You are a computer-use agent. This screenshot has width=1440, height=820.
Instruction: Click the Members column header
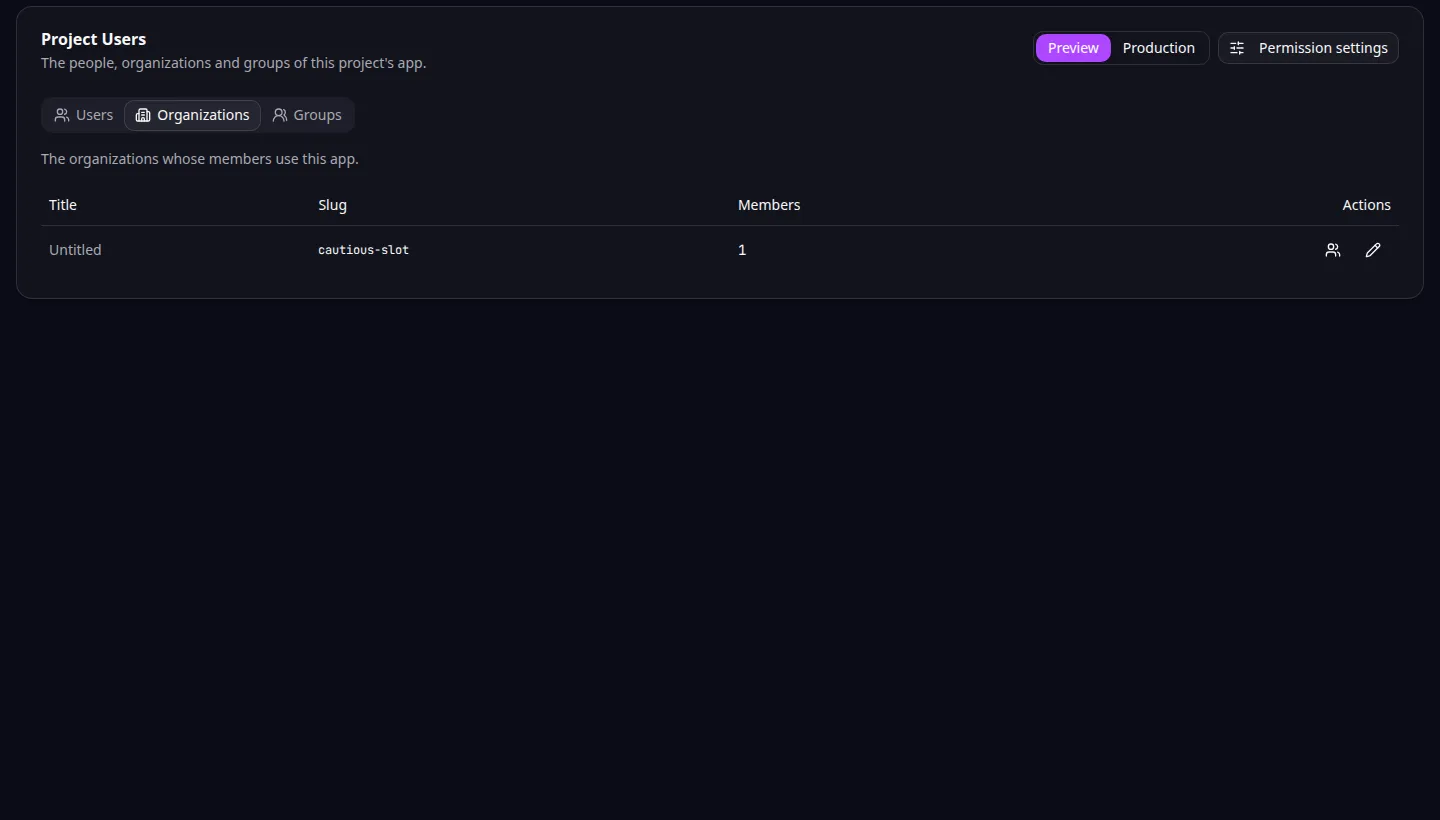pos(769,205)
